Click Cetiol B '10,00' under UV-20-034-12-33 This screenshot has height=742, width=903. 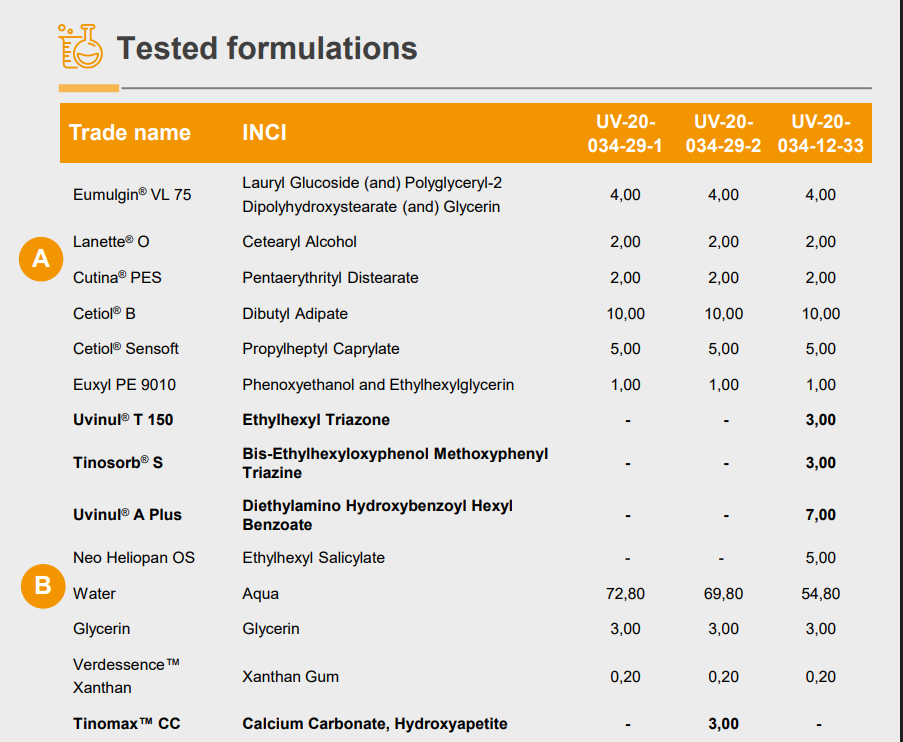pyautogui.click(x=821, y=313)
